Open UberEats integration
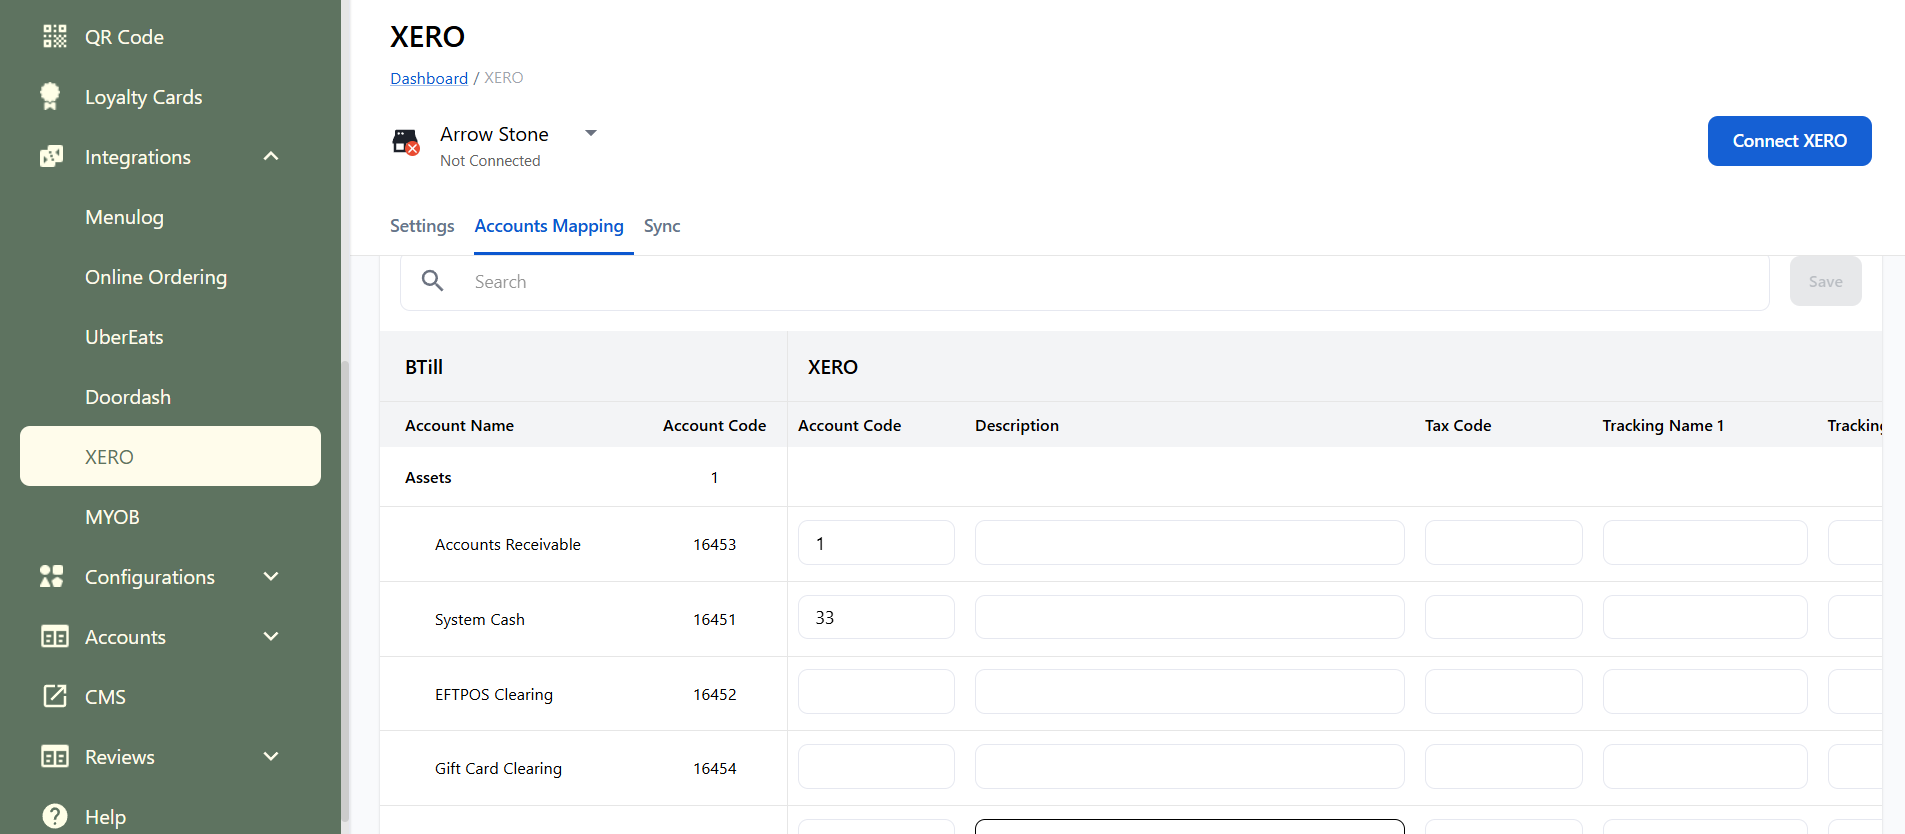This screenshot has height=834, width=1905. pos(124,337)
